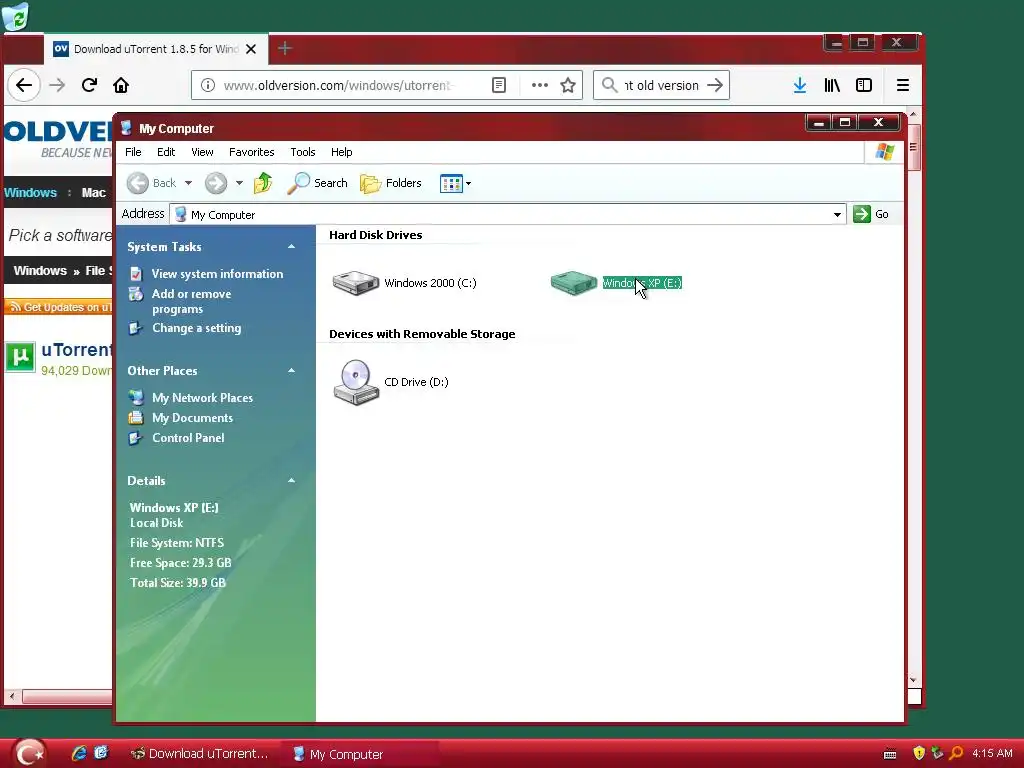Click the Firefox Home icon

pos(121,86)
